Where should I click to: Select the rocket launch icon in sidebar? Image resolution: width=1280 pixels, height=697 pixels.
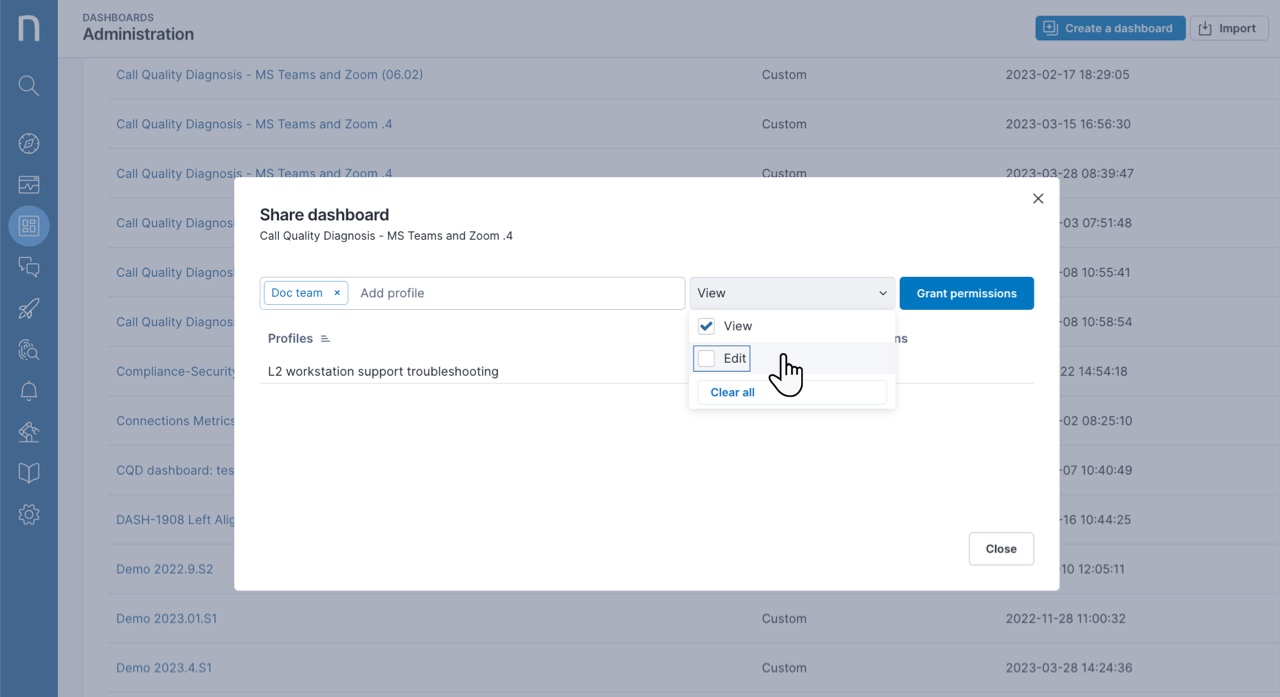click(x=29, y=308)
